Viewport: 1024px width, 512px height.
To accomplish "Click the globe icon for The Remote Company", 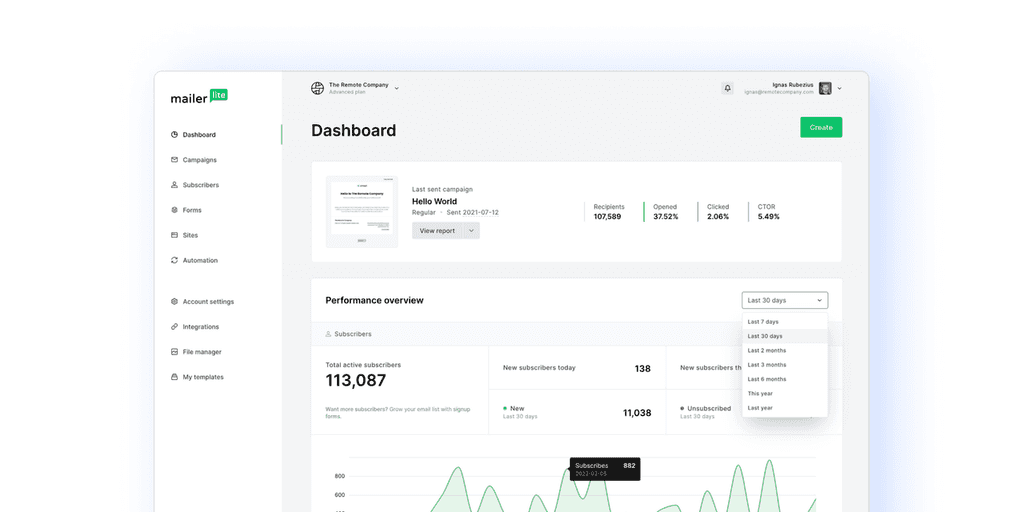I will click(x=317, y=88).
